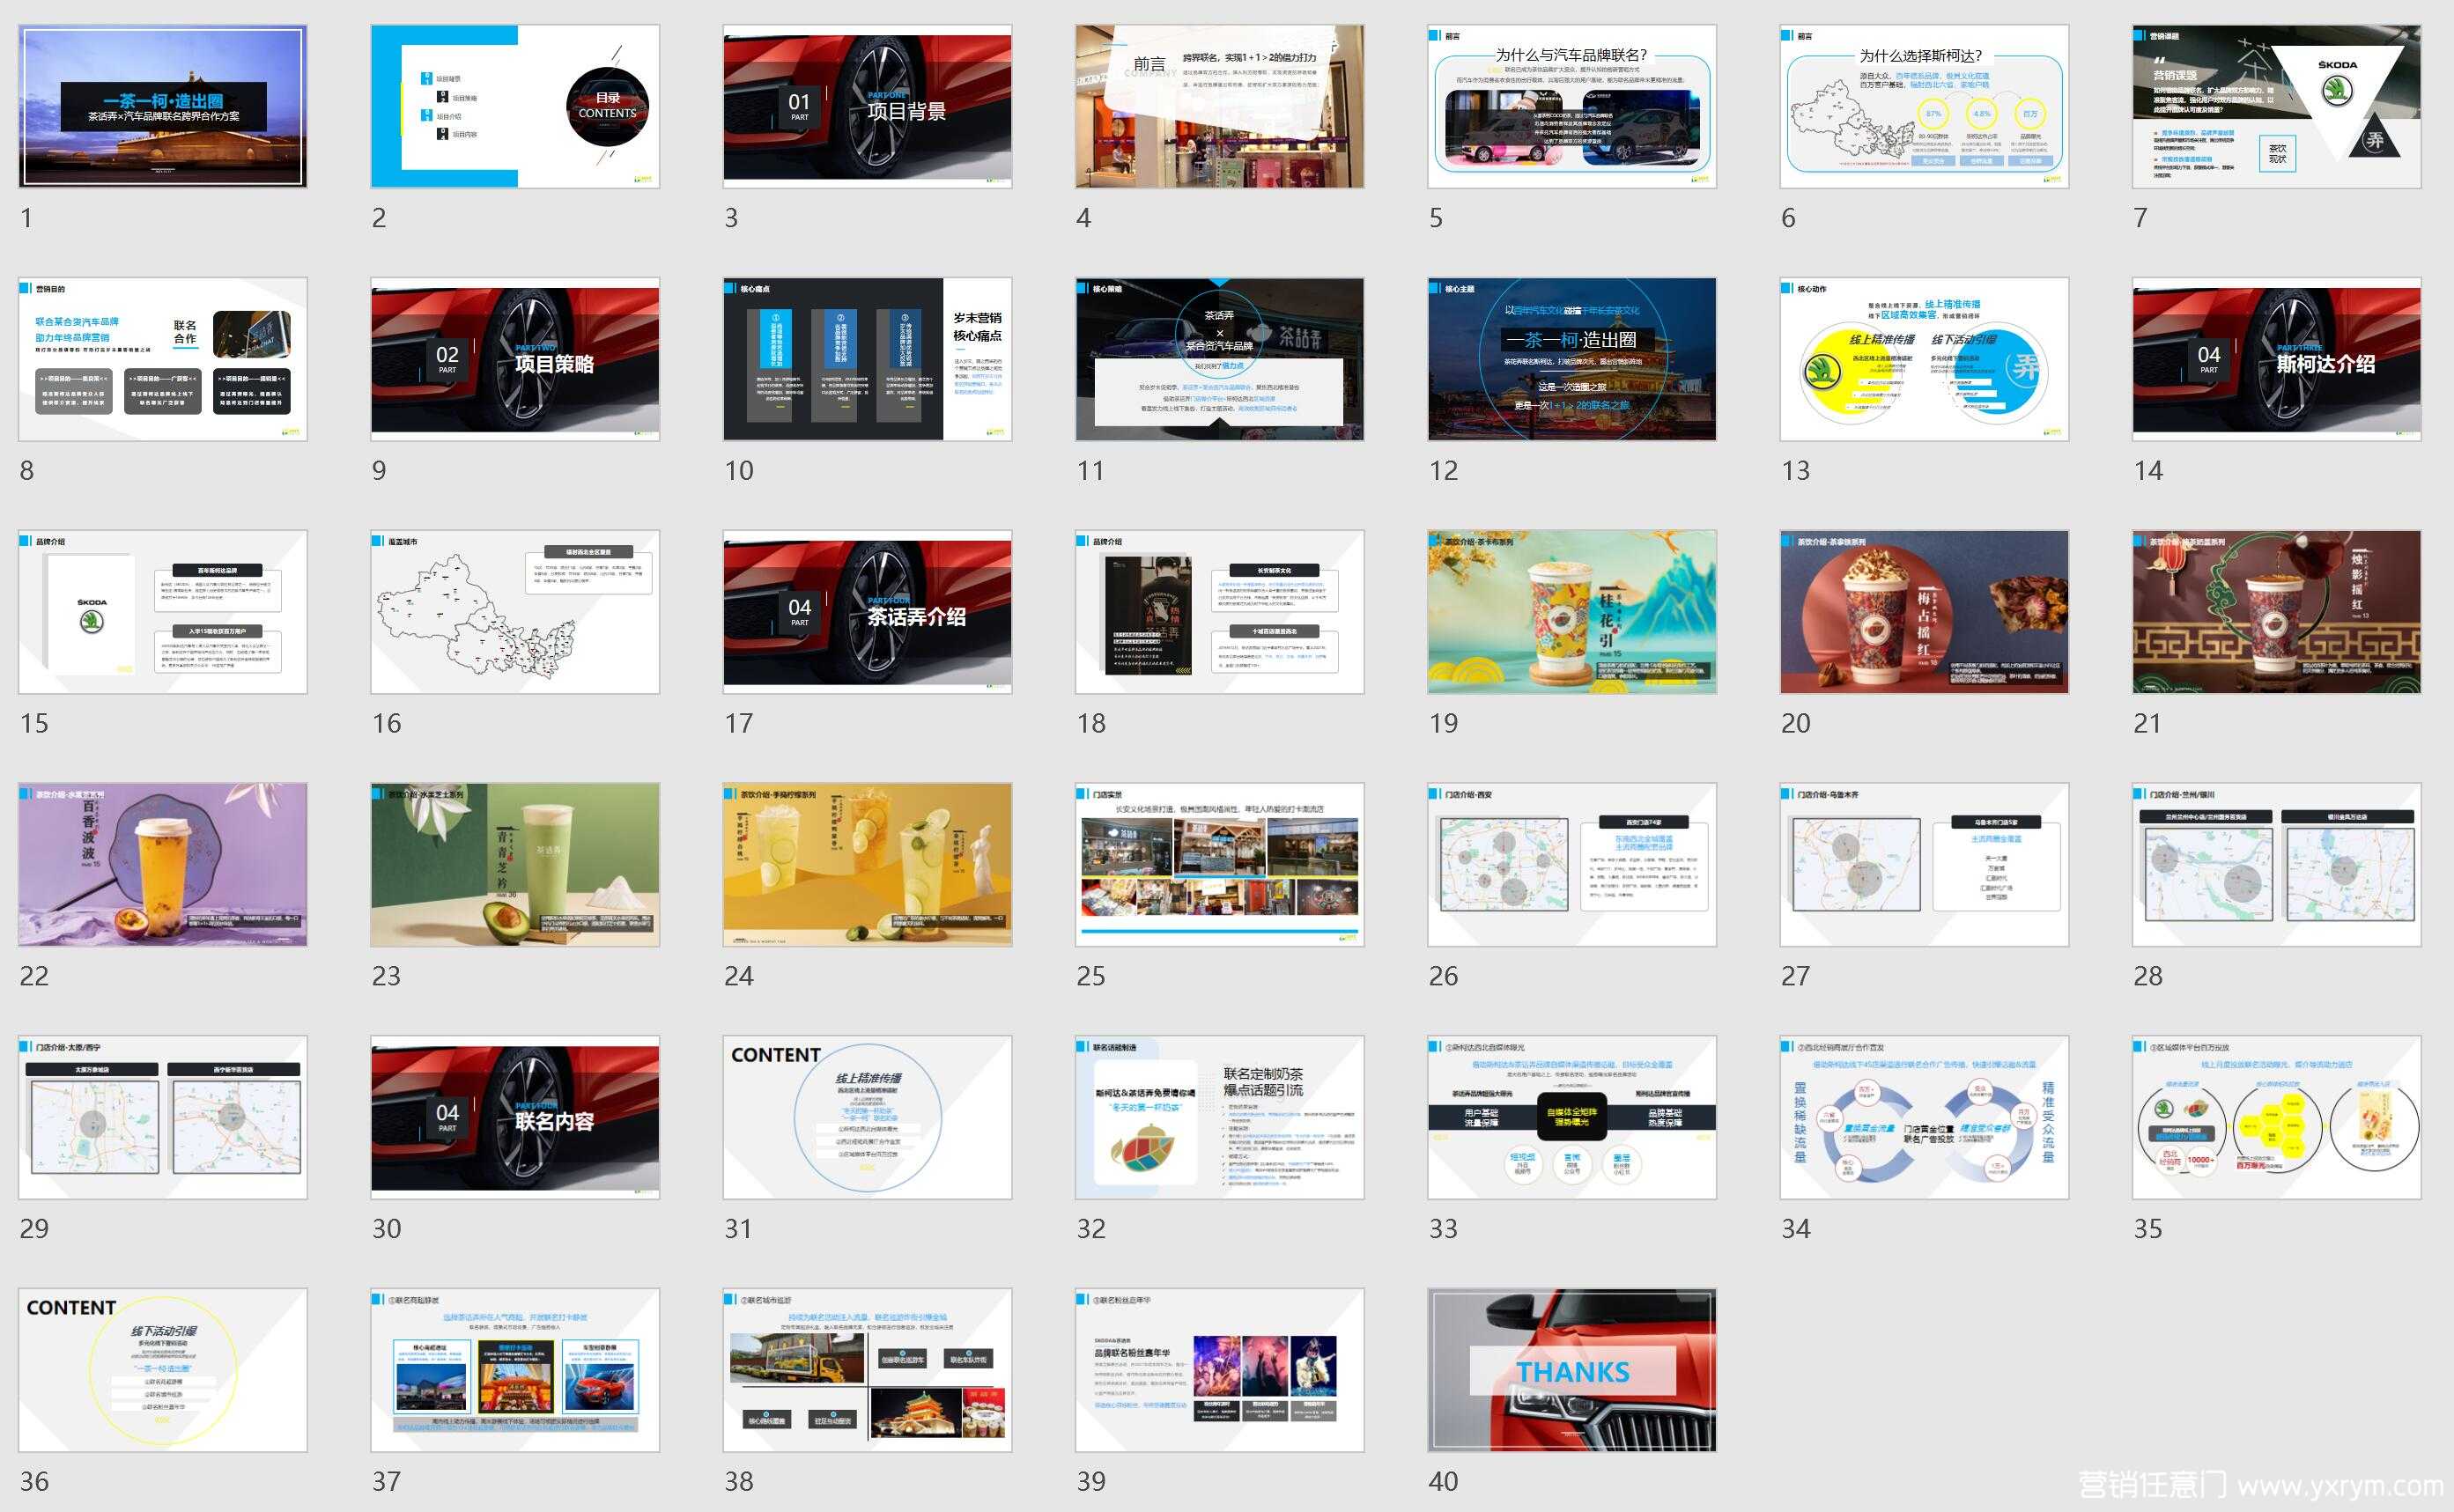Viewport: 2454px width, 1512px height.
Task: Select slide 8 营销目的 联名合作
Action: click(x=163, y=359)
